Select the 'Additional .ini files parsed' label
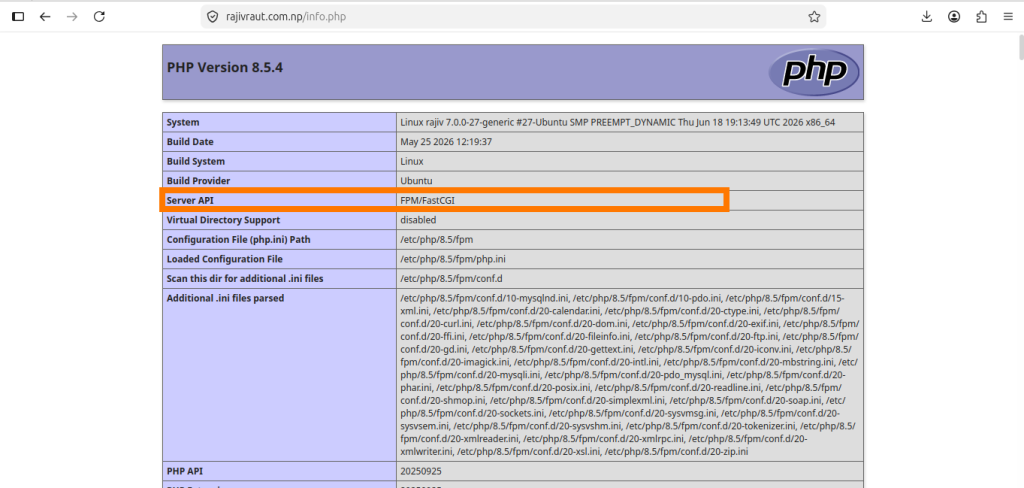 click(225, 299)
